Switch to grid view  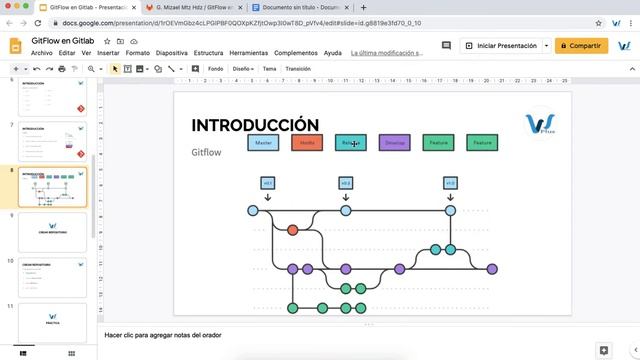(71, 353)
